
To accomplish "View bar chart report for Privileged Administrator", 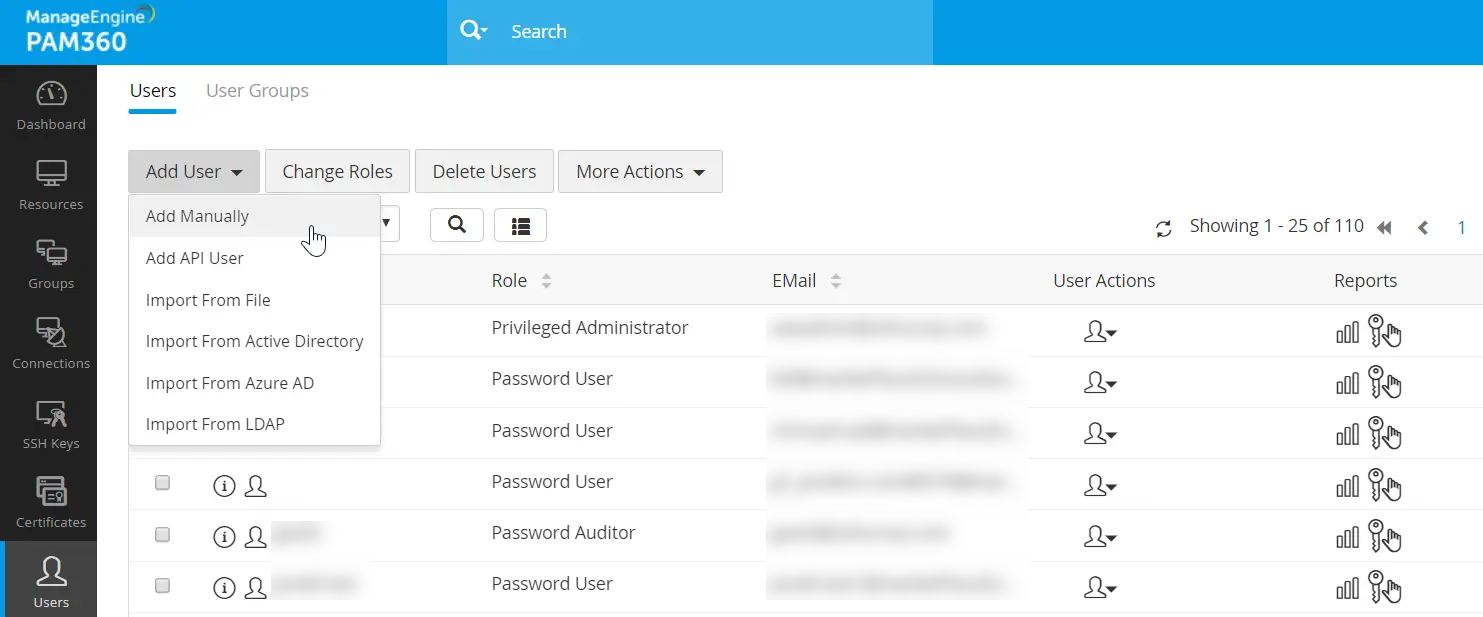I will click(x=1347, y=332).
